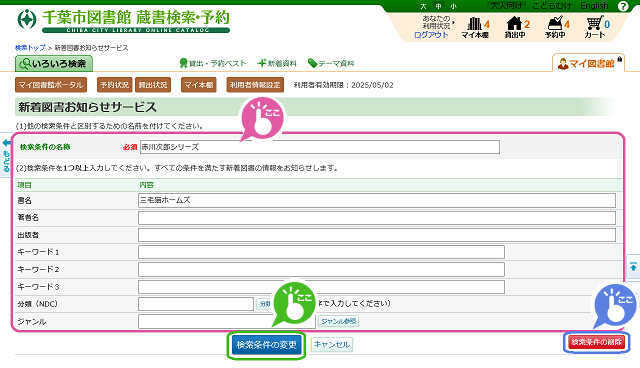Viewport: 640px width, 368px height.
Task: Click the 書名 input field
Action: coord(377,200)
